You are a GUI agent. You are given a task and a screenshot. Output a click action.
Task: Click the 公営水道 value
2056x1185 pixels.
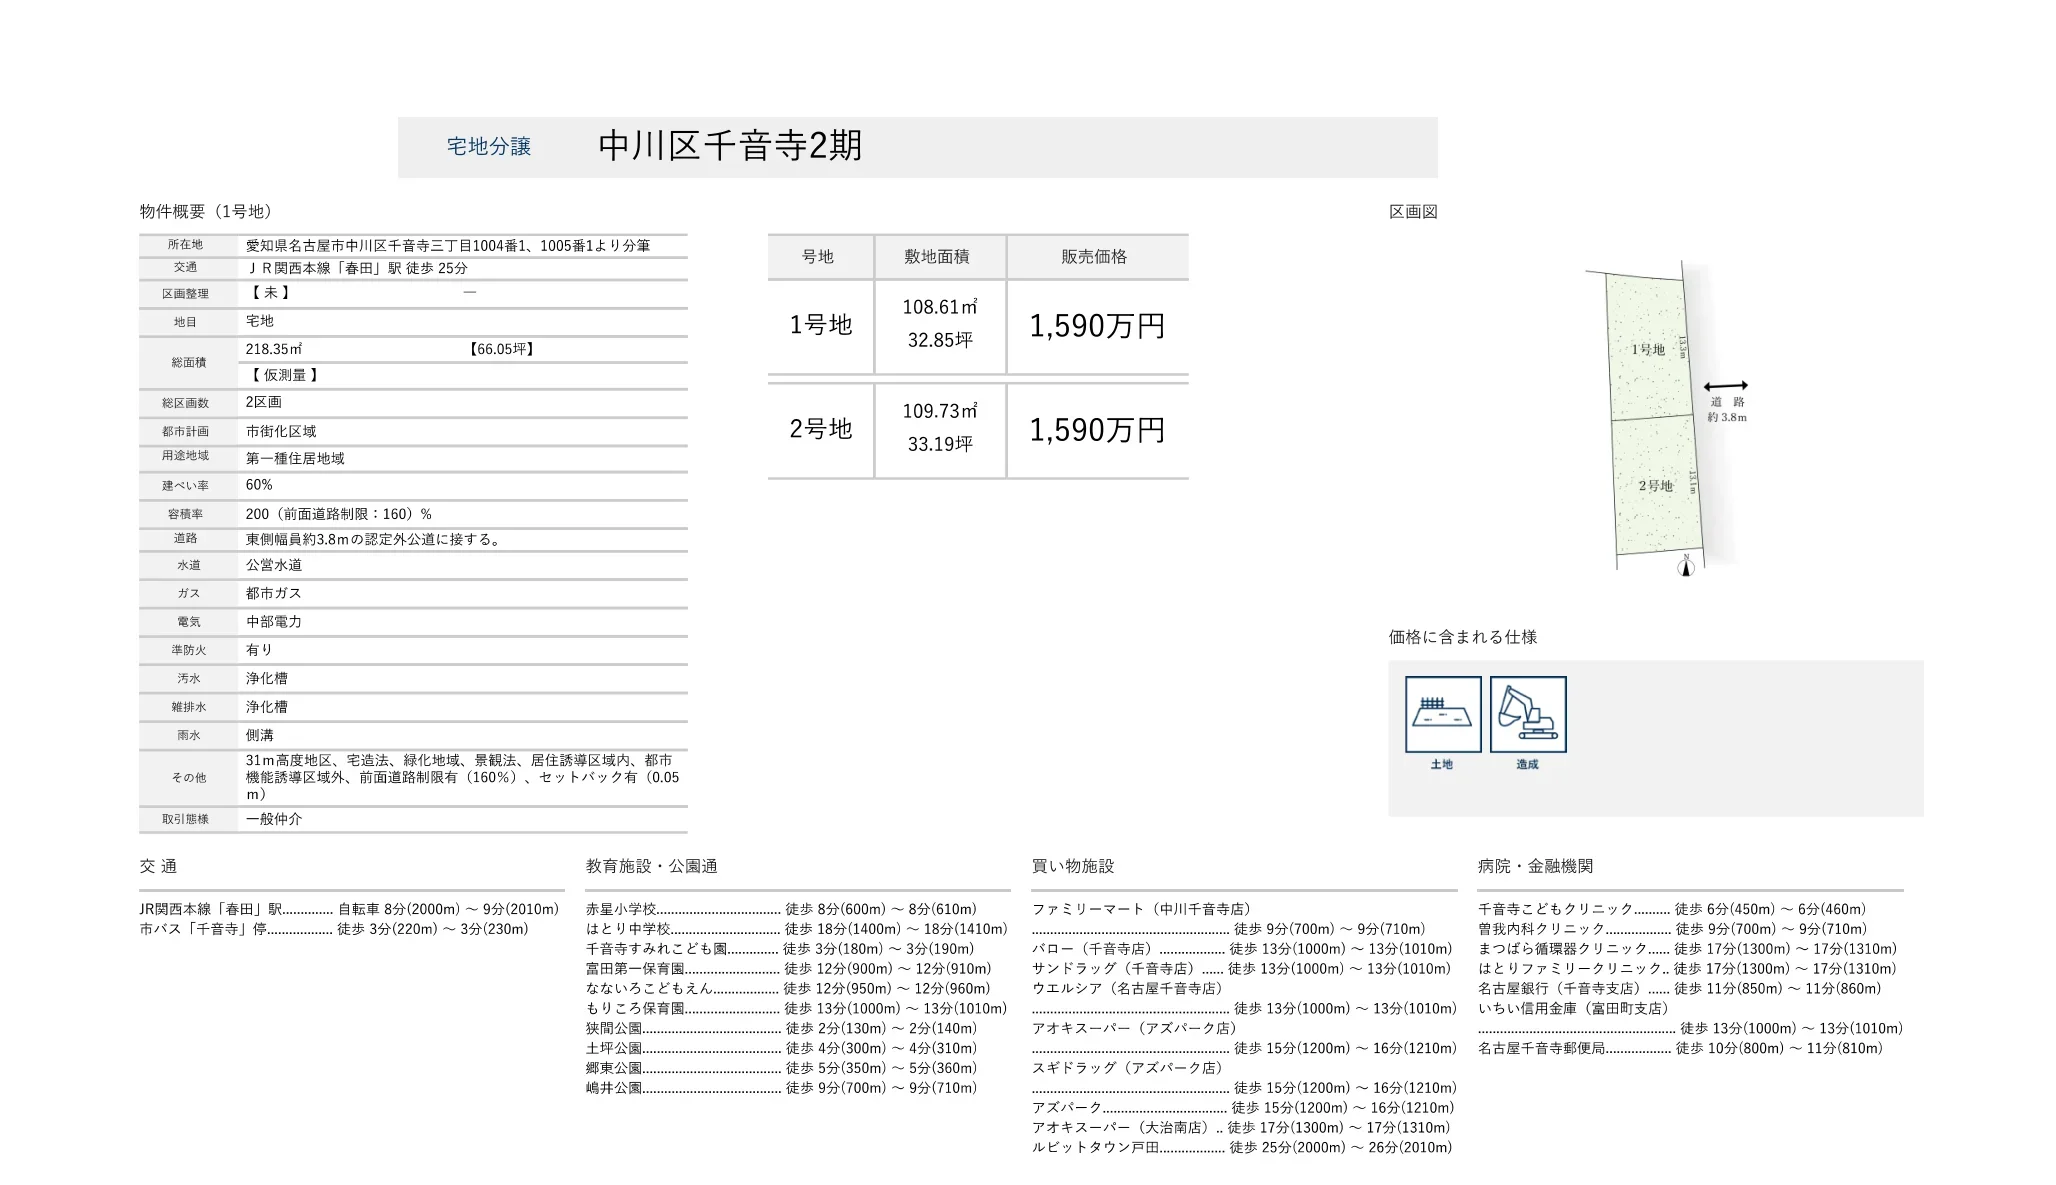[x=274, y=565]
